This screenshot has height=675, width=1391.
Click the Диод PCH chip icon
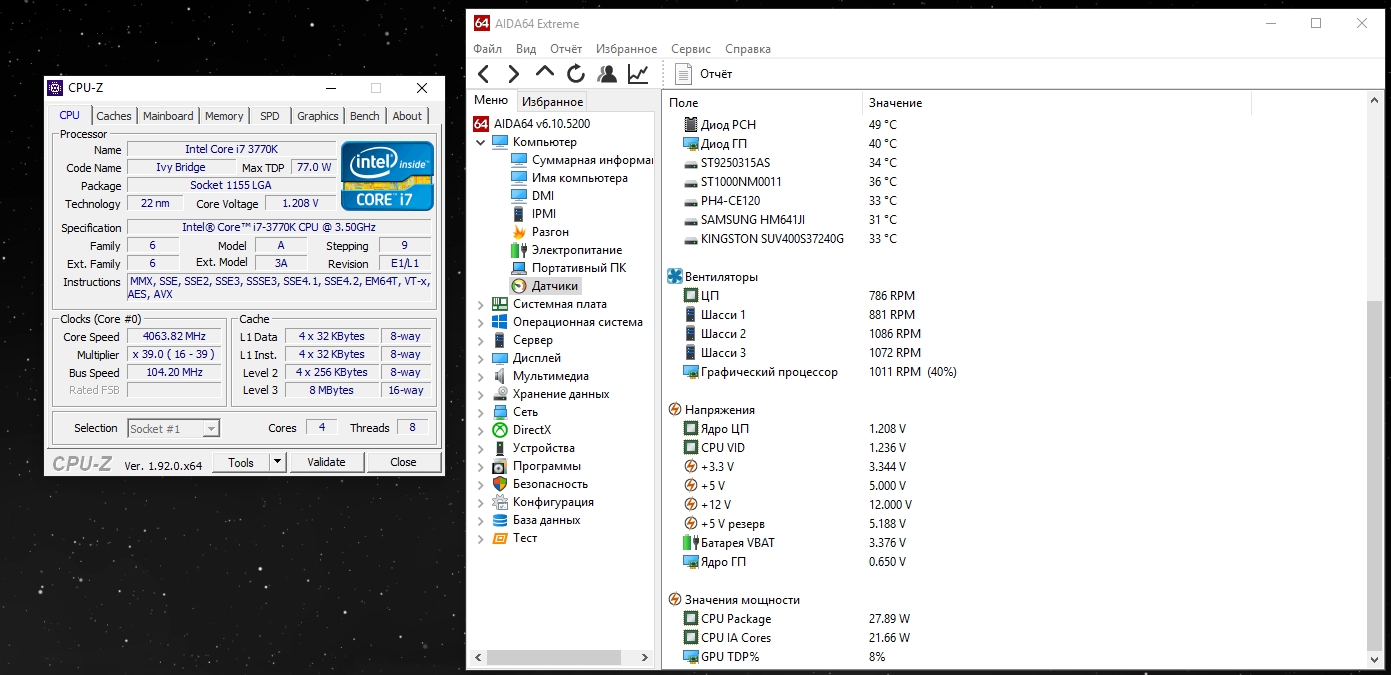(690, 125)
